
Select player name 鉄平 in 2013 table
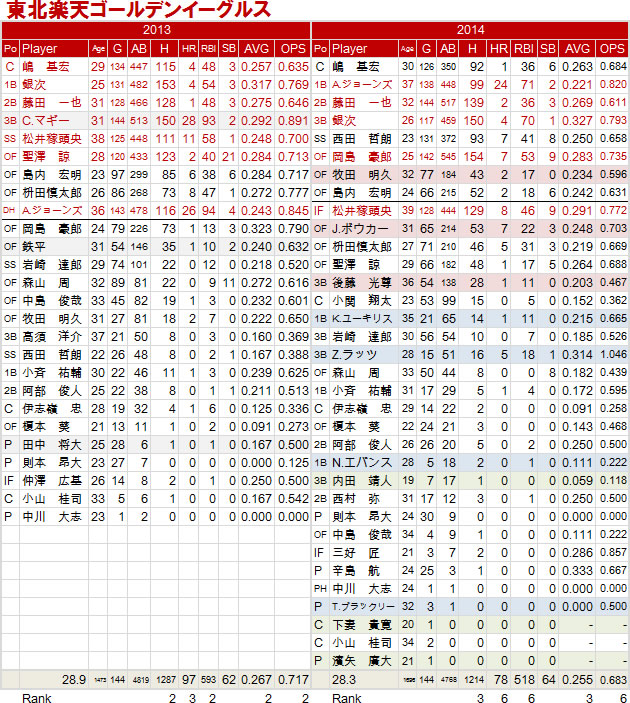point(34,247)
